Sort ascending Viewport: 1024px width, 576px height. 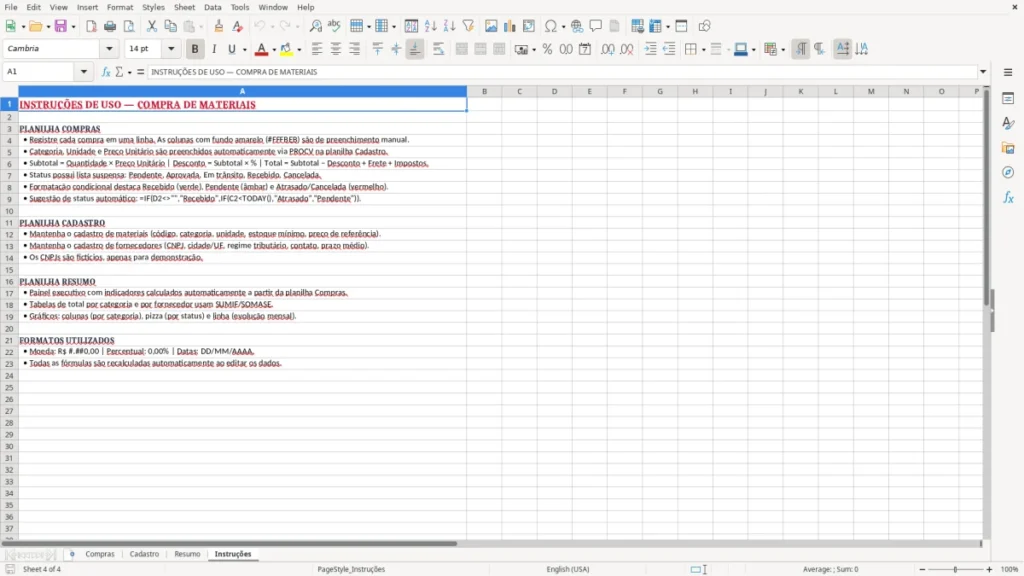(x=430, y=26)
